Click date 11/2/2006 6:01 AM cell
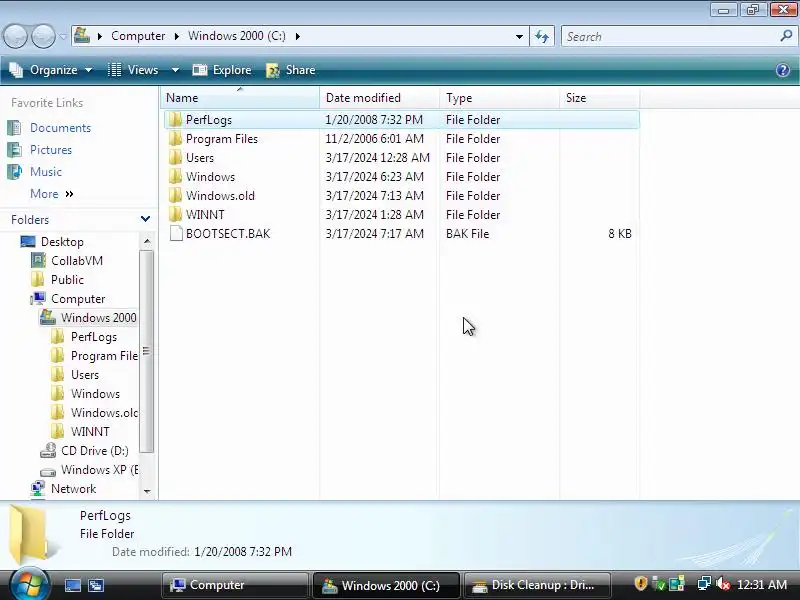This screenshot has height=600, width=800. pos(374,139)
